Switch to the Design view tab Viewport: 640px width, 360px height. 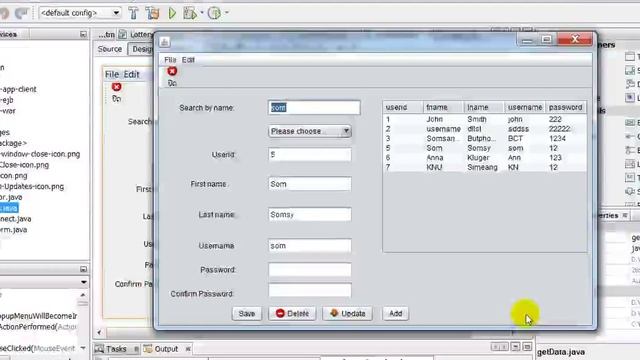(142, 49)
